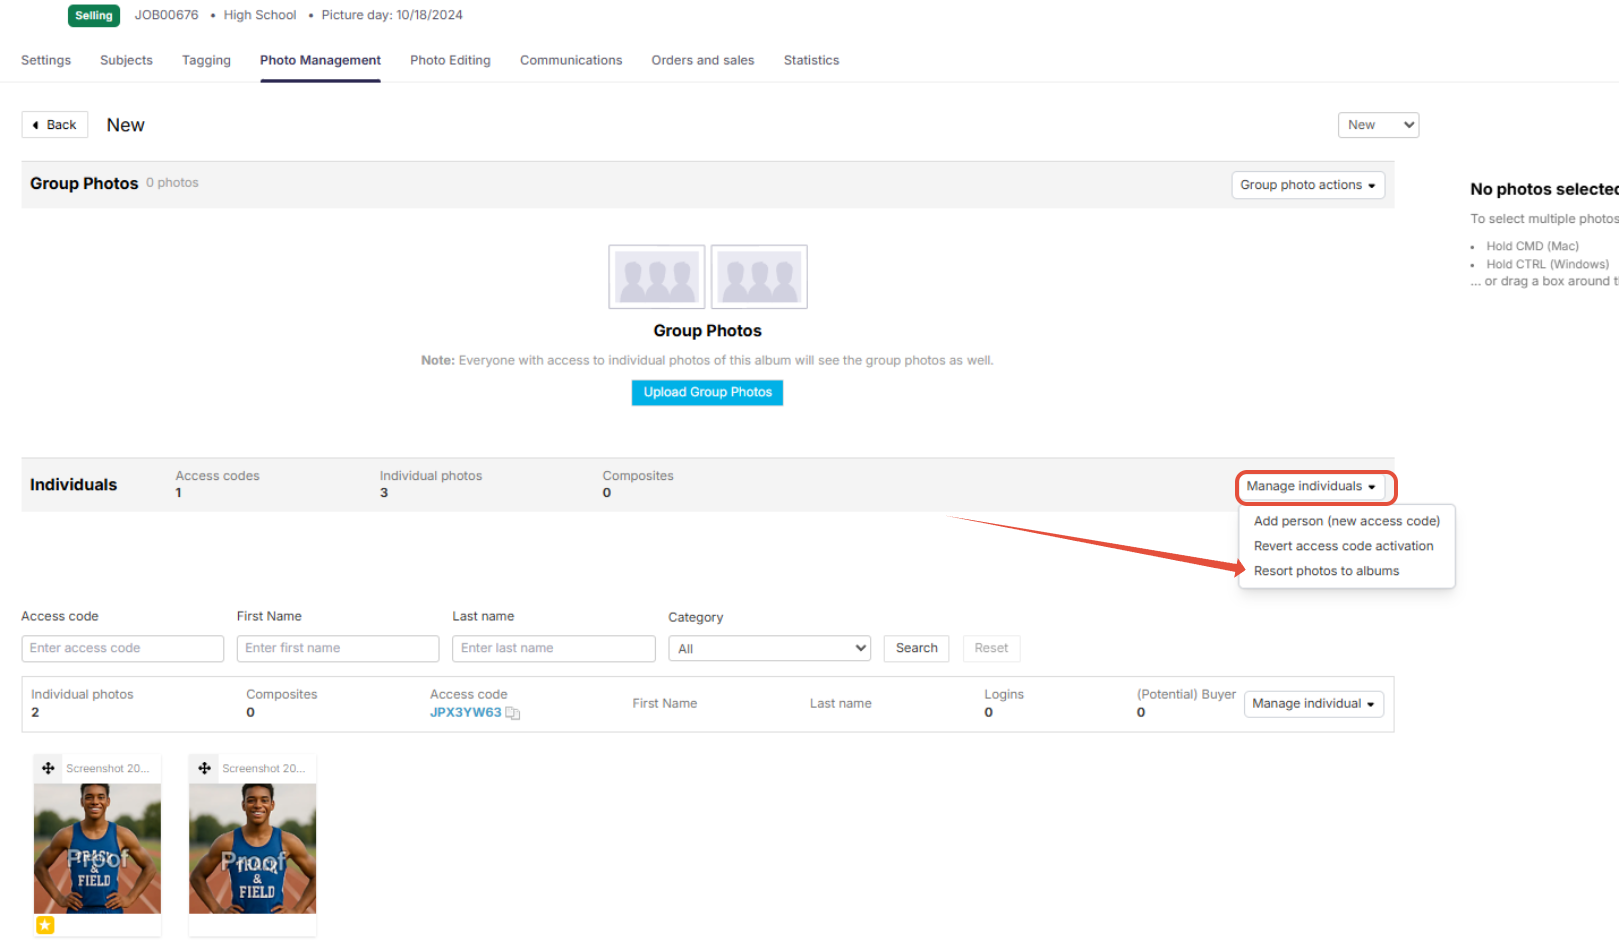Select the Photo Management tab

320,60
